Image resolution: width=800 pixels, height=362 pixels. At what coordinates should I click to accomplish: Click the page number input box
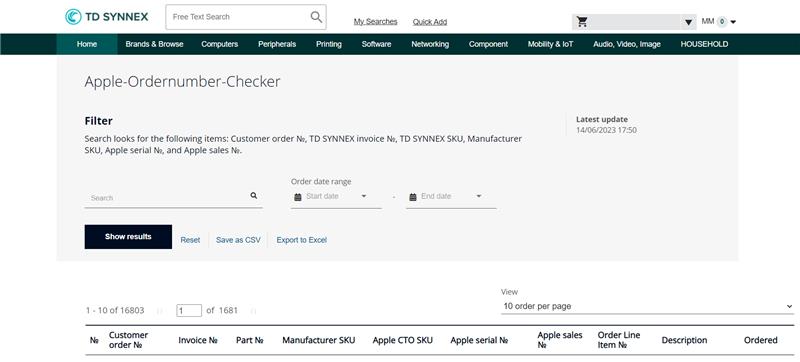coord(189,310)
